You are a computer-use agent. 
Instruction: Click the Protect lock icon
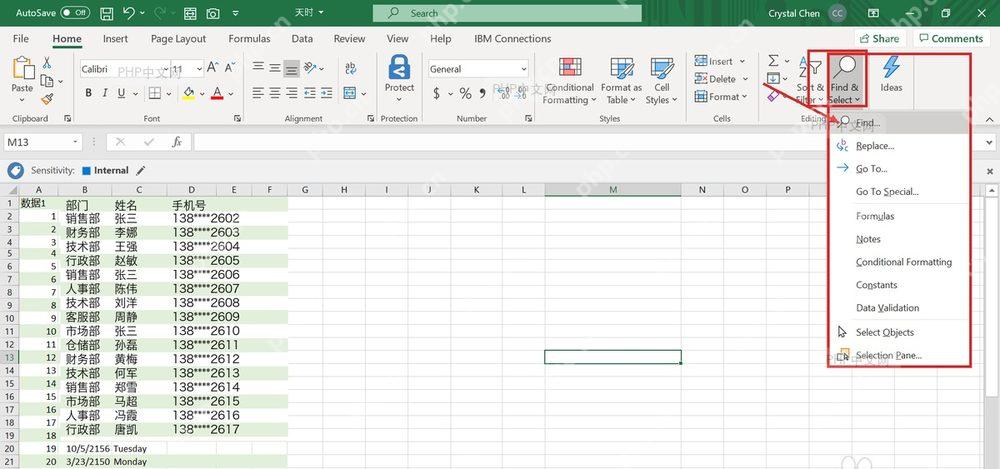click(399, 67)
